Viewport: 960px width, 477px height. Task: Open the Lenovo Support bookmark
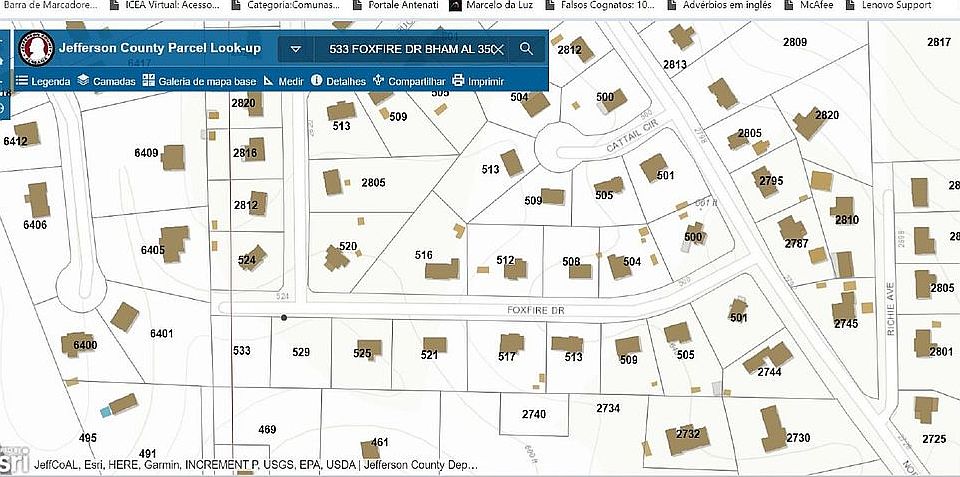click(x=888, y=5)
